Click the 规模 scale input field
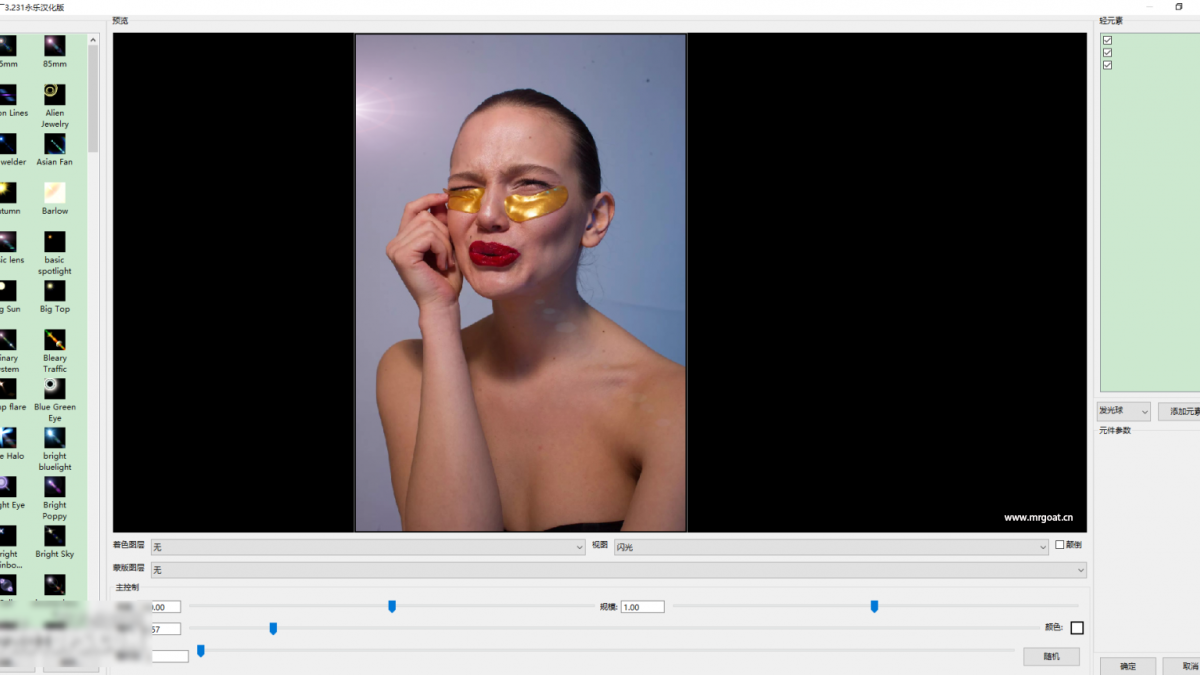Screen dimensions: 1200x675 click(x=642, y=607)
